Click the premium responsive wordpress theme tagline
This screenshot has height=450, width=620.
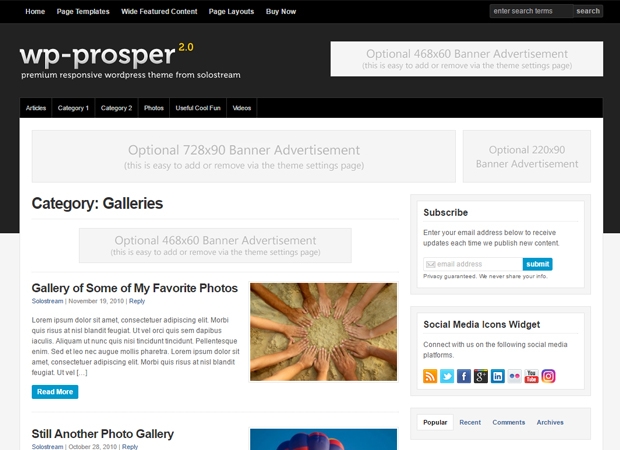pyautogui.click(x=131, y=75)
